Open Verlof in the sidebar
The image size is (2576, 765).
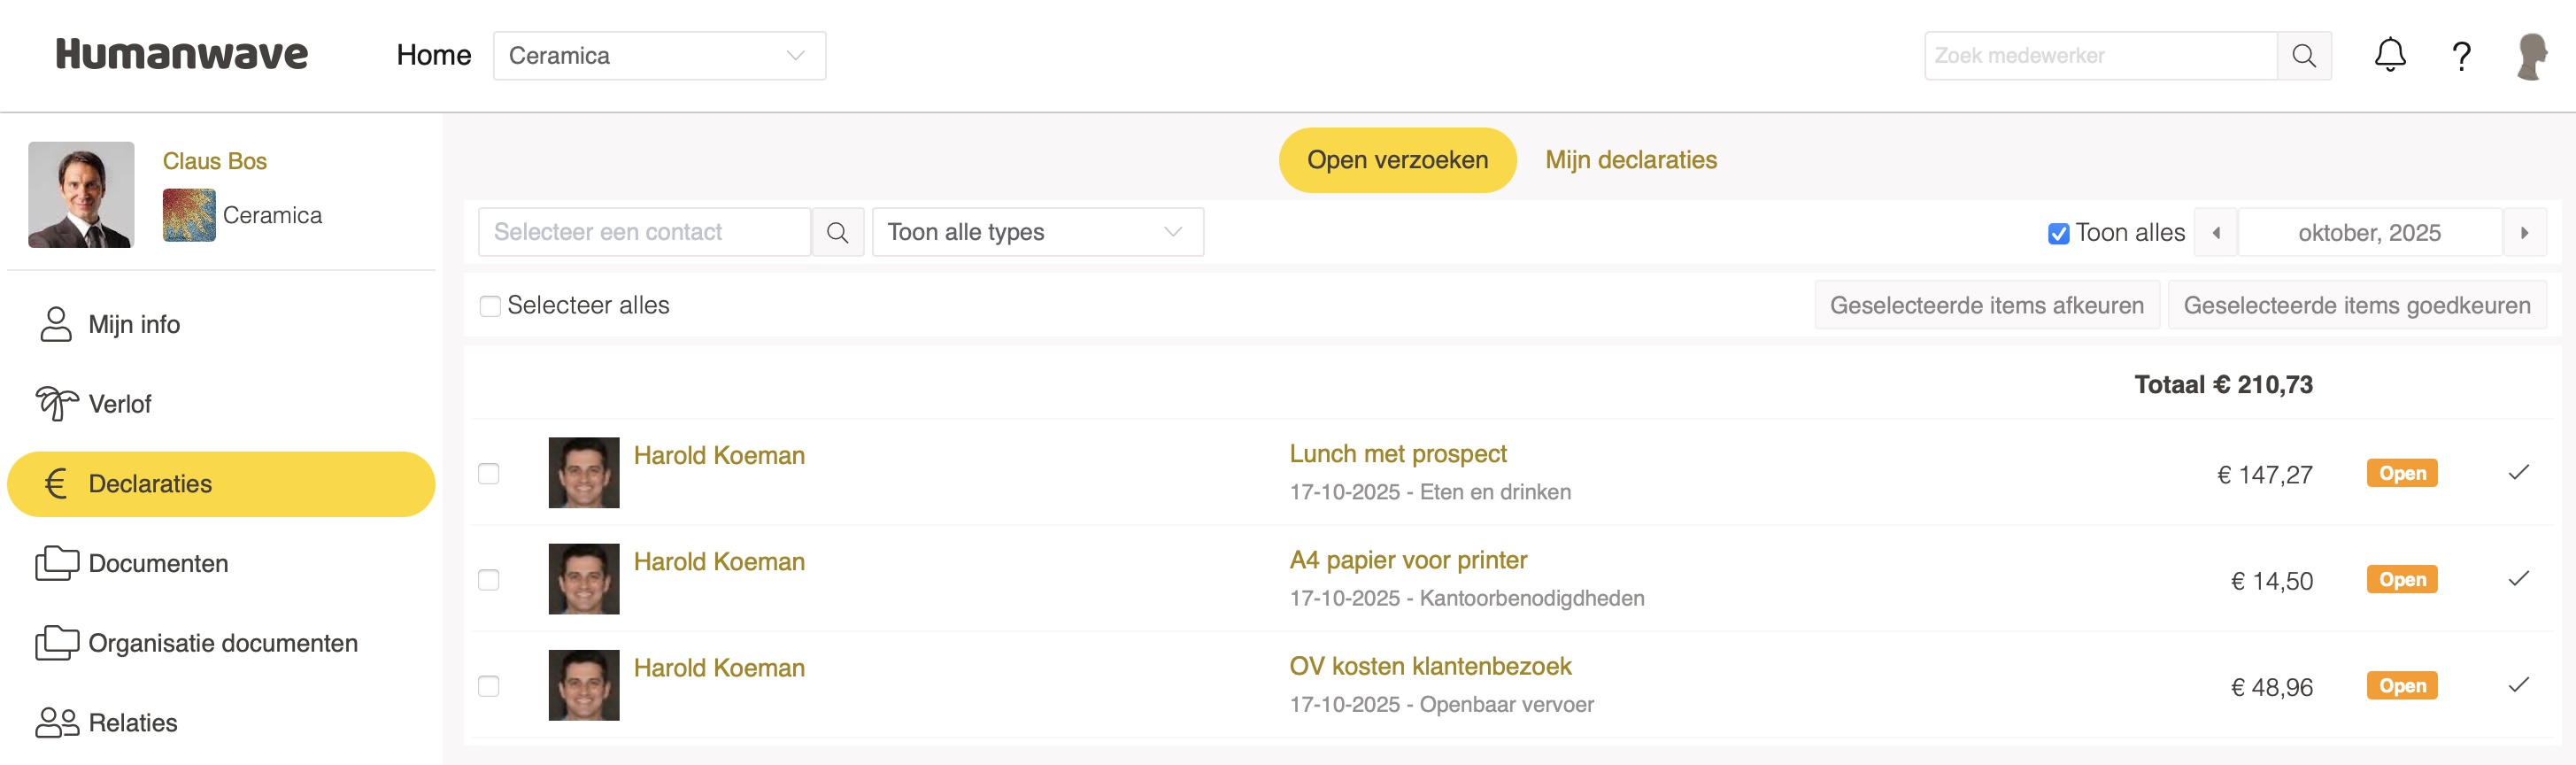pos(120,404)
